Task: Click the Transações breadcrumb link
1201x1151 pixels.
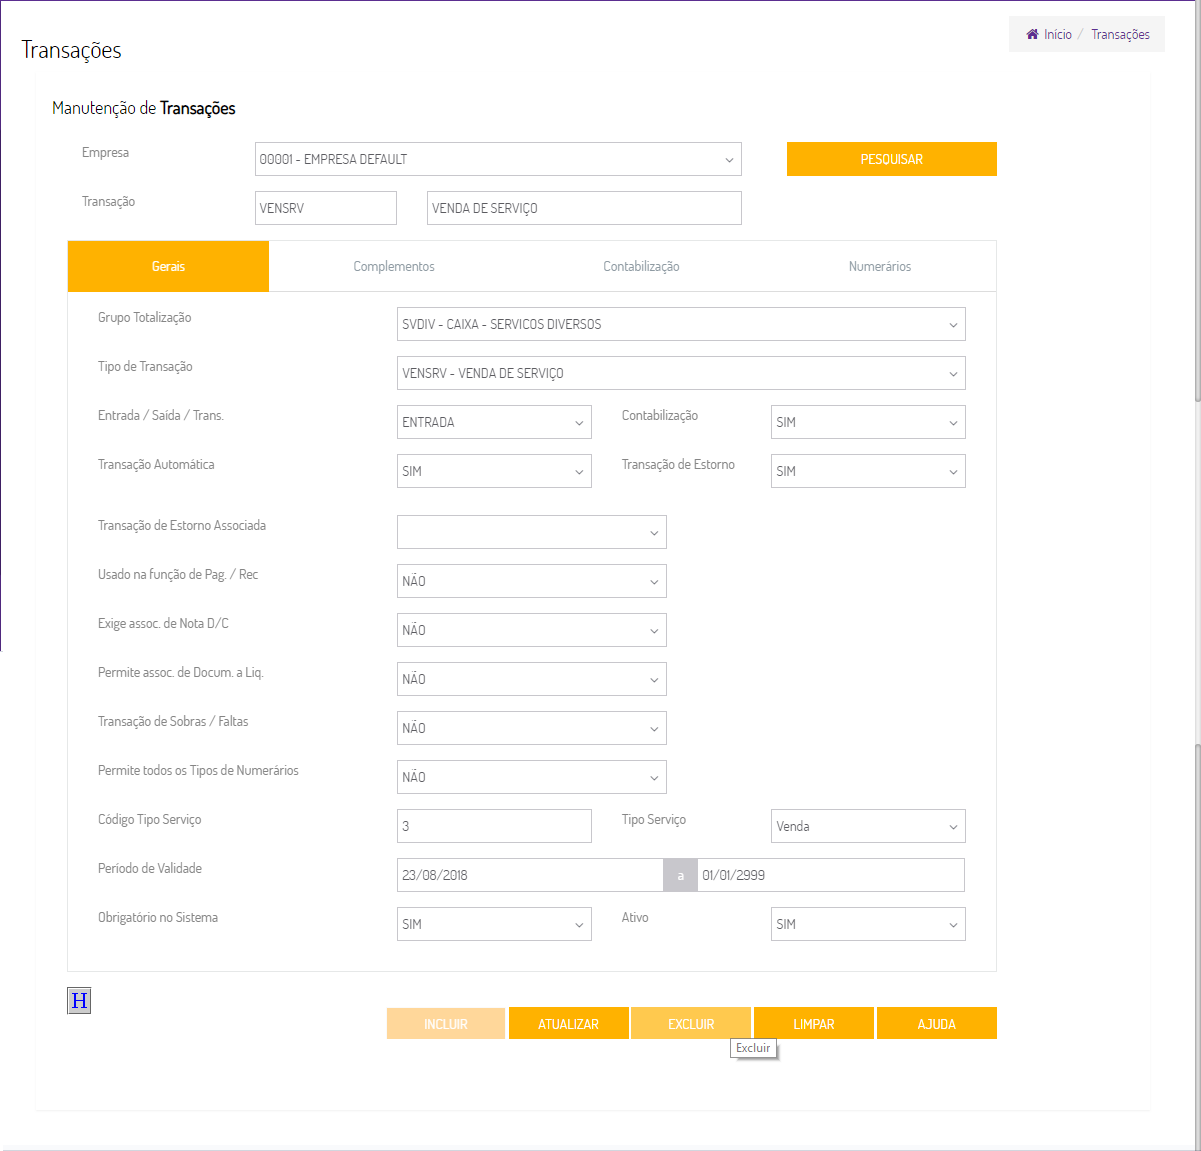Action: (x=1120, y=35)
